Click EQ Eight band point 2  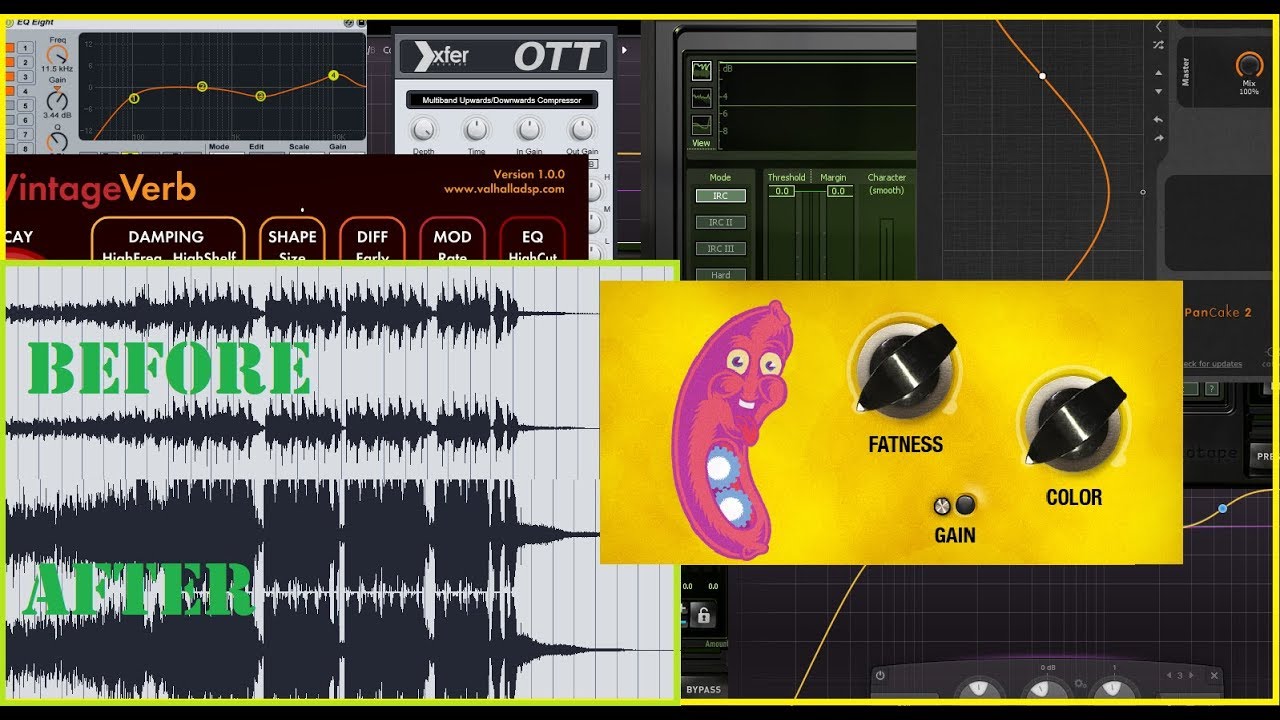(201, 87)
